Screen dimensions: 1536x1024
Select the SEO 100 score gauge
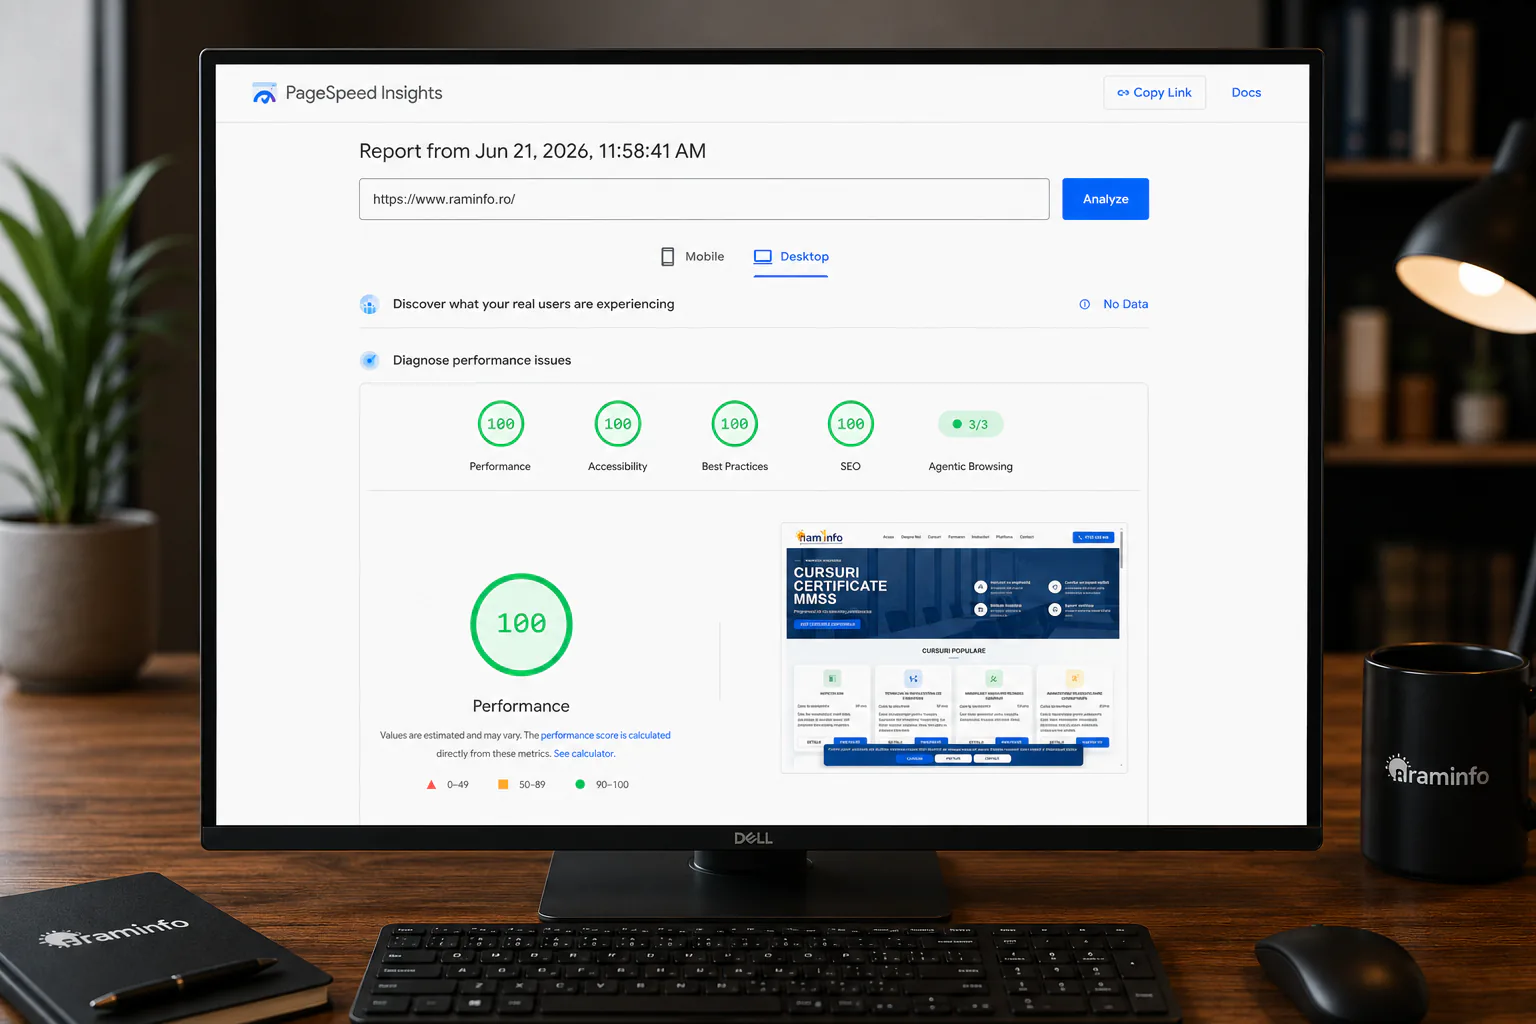[x=851, y=424]
